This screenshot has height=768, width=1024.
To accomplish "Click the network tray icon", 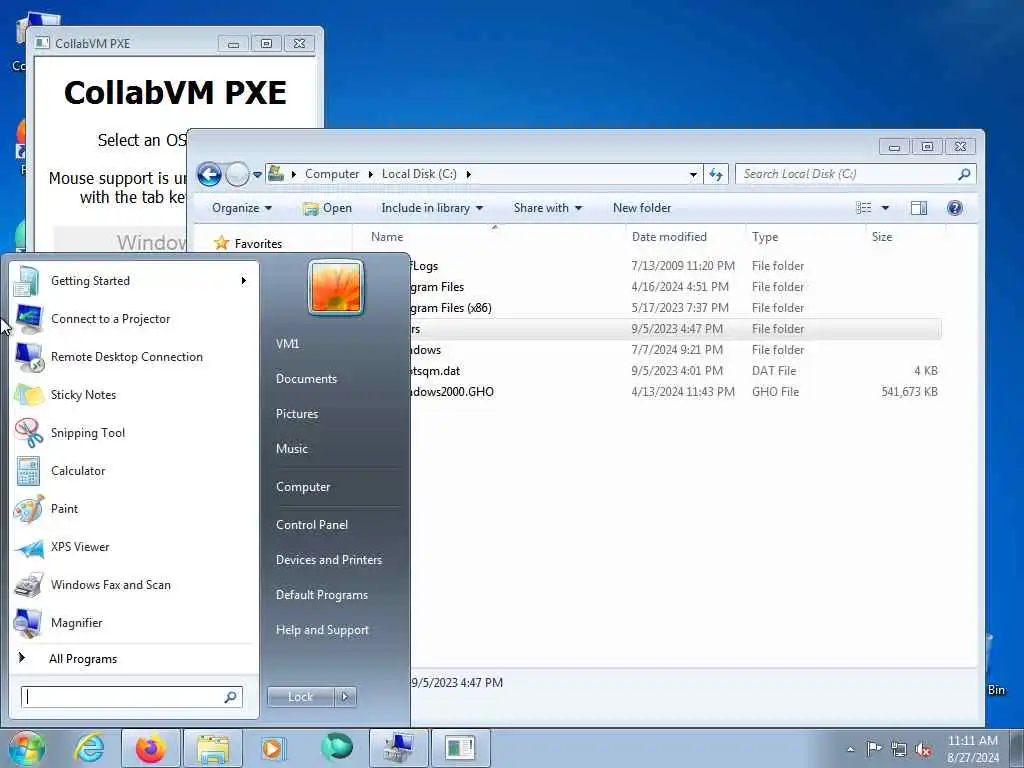I will tap(899, 749).
